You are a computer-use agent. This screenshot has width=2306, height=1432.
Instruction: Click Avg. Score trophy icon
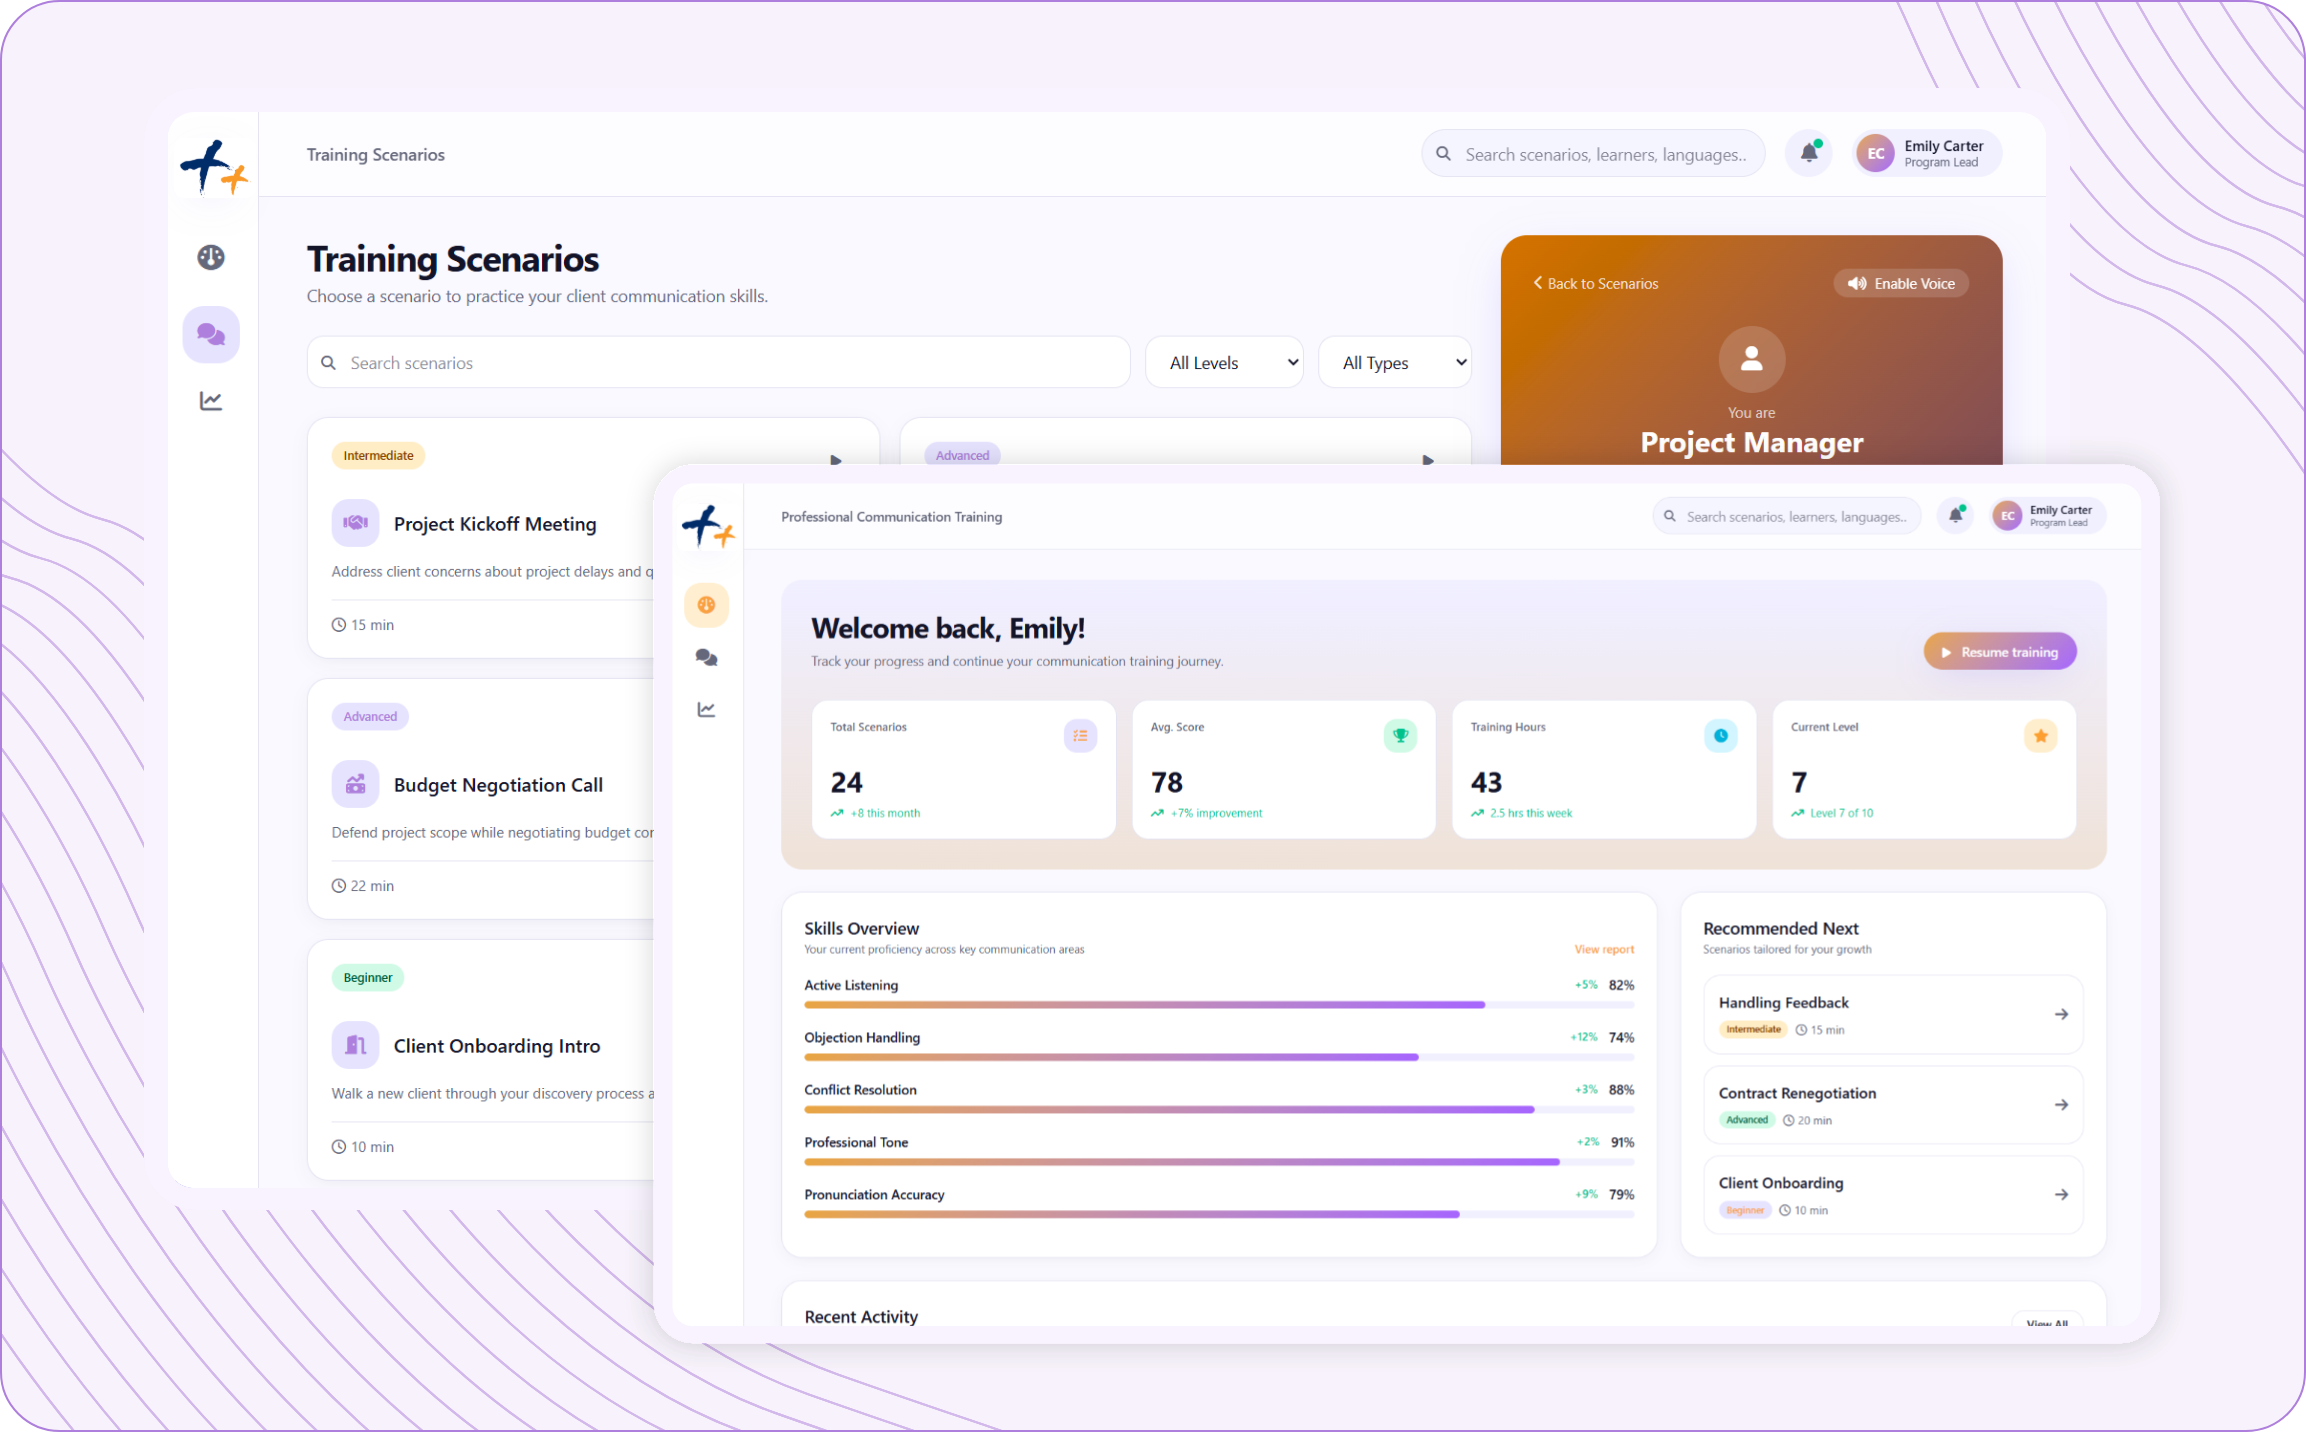point(1400,736)
